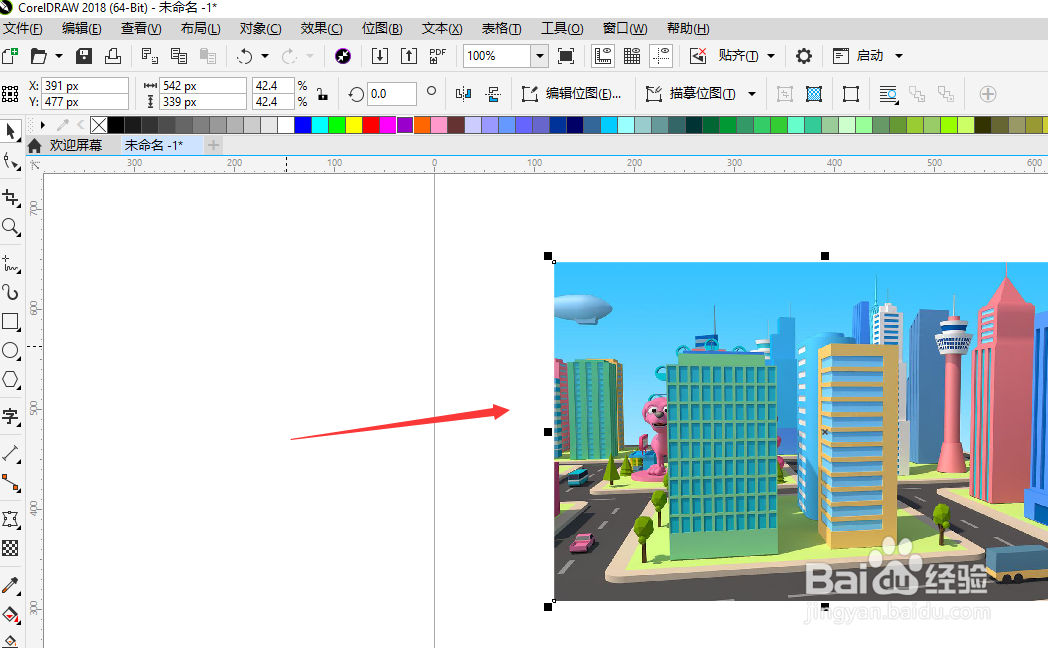Viewport: 1048px width, 648px height.
Task: Select the Freehand drawing tool
Action: tap(11, 264)
